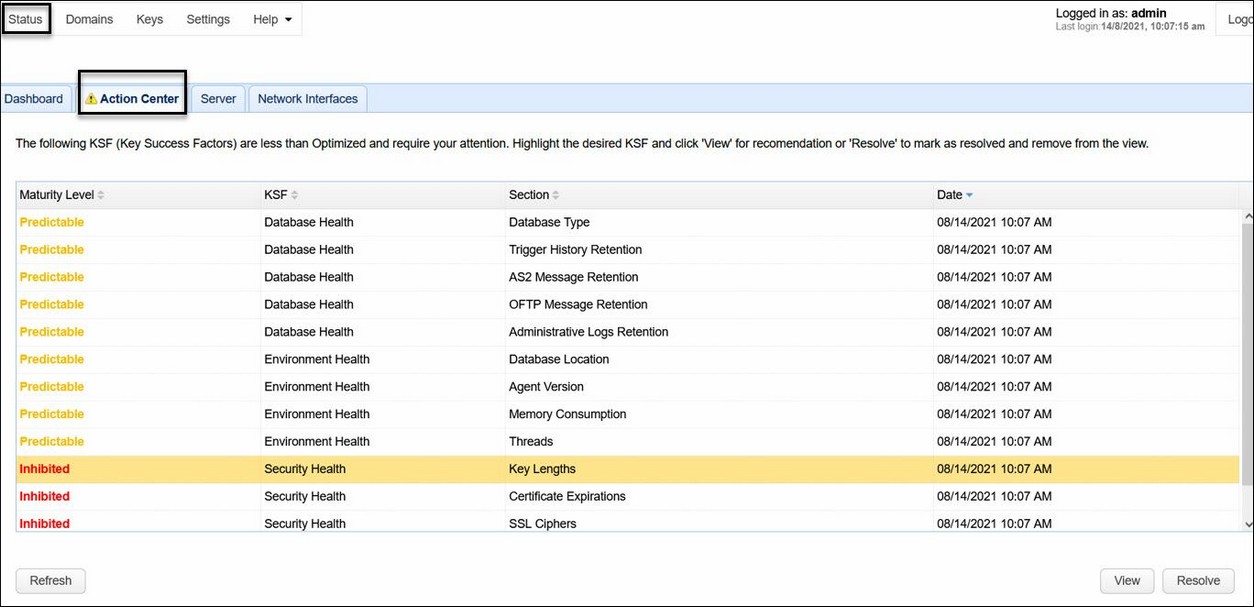Click Environment Health in the Threads row
The image size is (1254, 607).
pyautogui.click(x=317, y=441)
